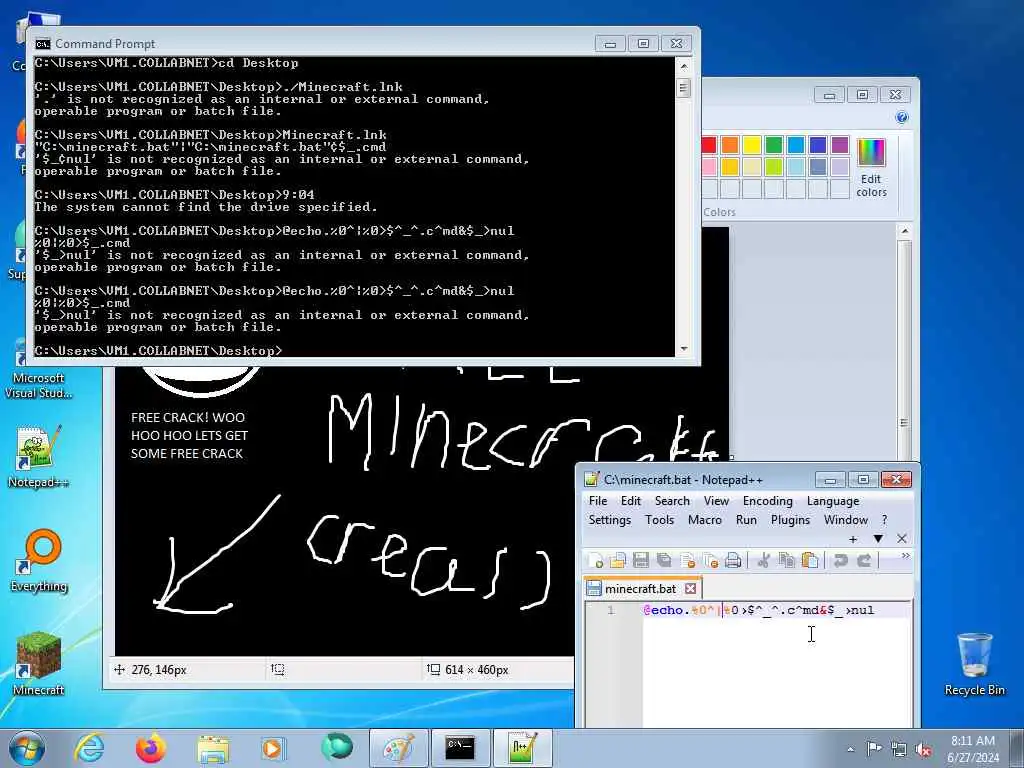The height and width of the screenshot is (768, 1024).
Task: Launch Firefox from the taskbar
Action: tap(151, 748)
